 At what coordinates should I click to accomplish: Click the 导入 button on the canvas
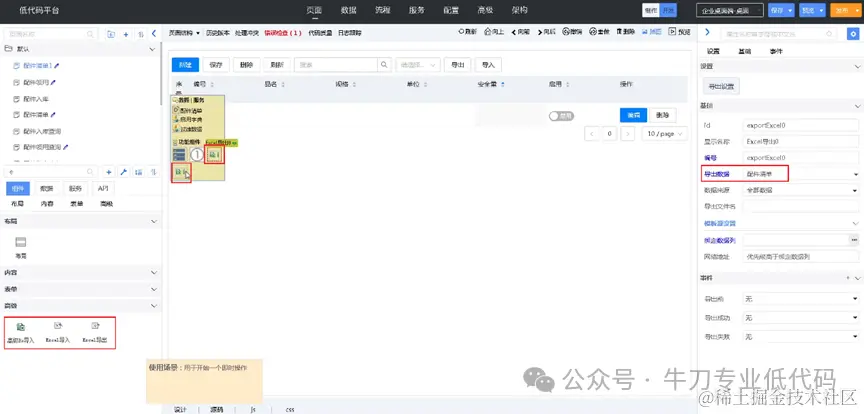[x=488, y=64]
